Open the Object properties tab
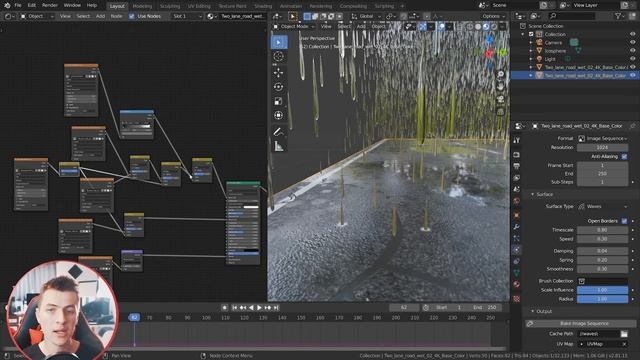The image size is (640, 360). (516, 215)
